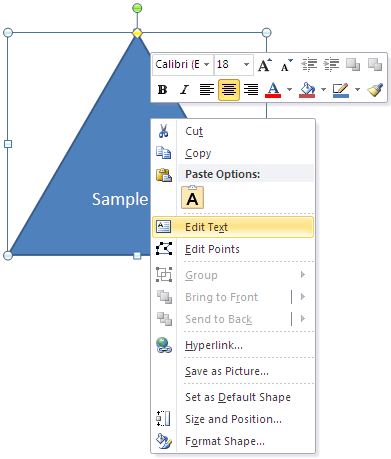
Task: Increase the list indent level
Action: (x=331, y=64)
